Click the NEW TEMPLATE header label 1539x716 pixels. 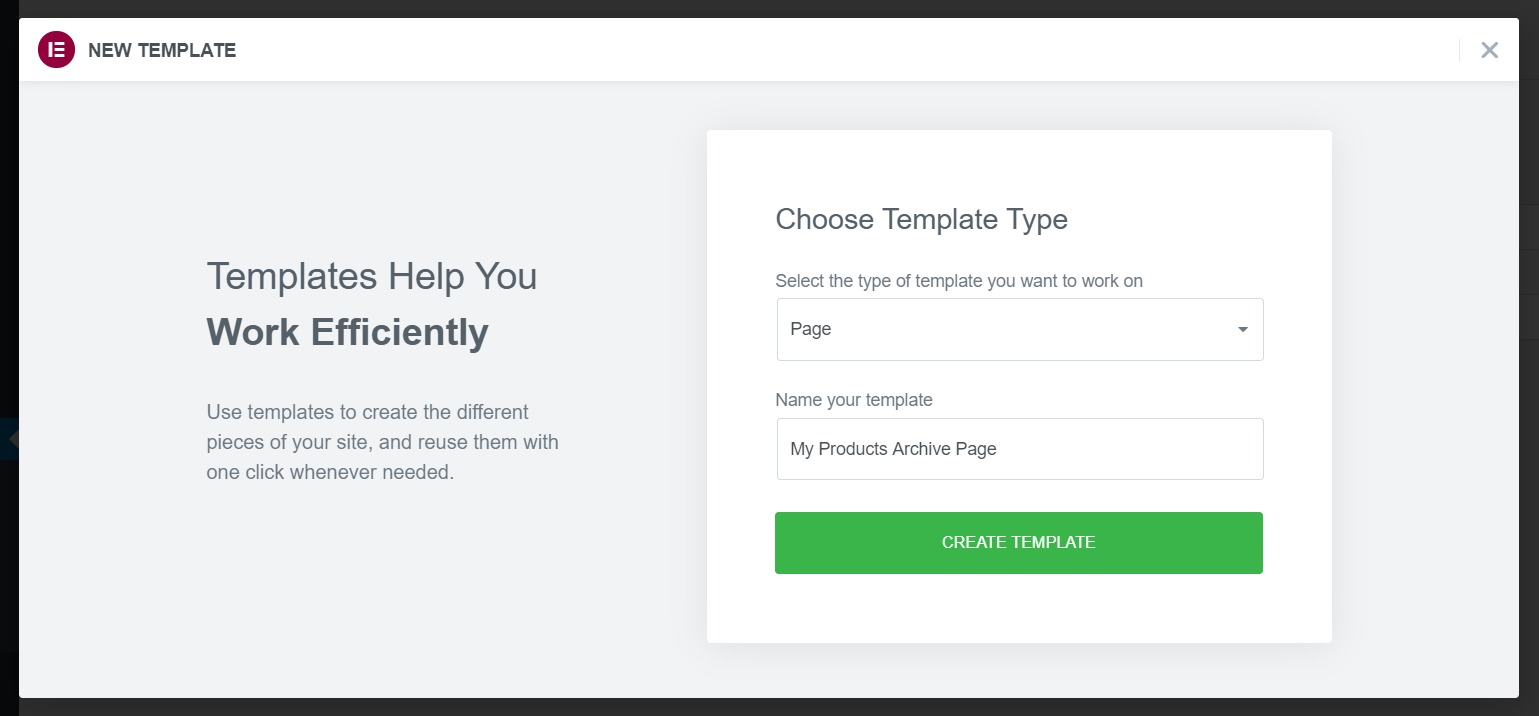pyautogui.click(x=162, y=49)
